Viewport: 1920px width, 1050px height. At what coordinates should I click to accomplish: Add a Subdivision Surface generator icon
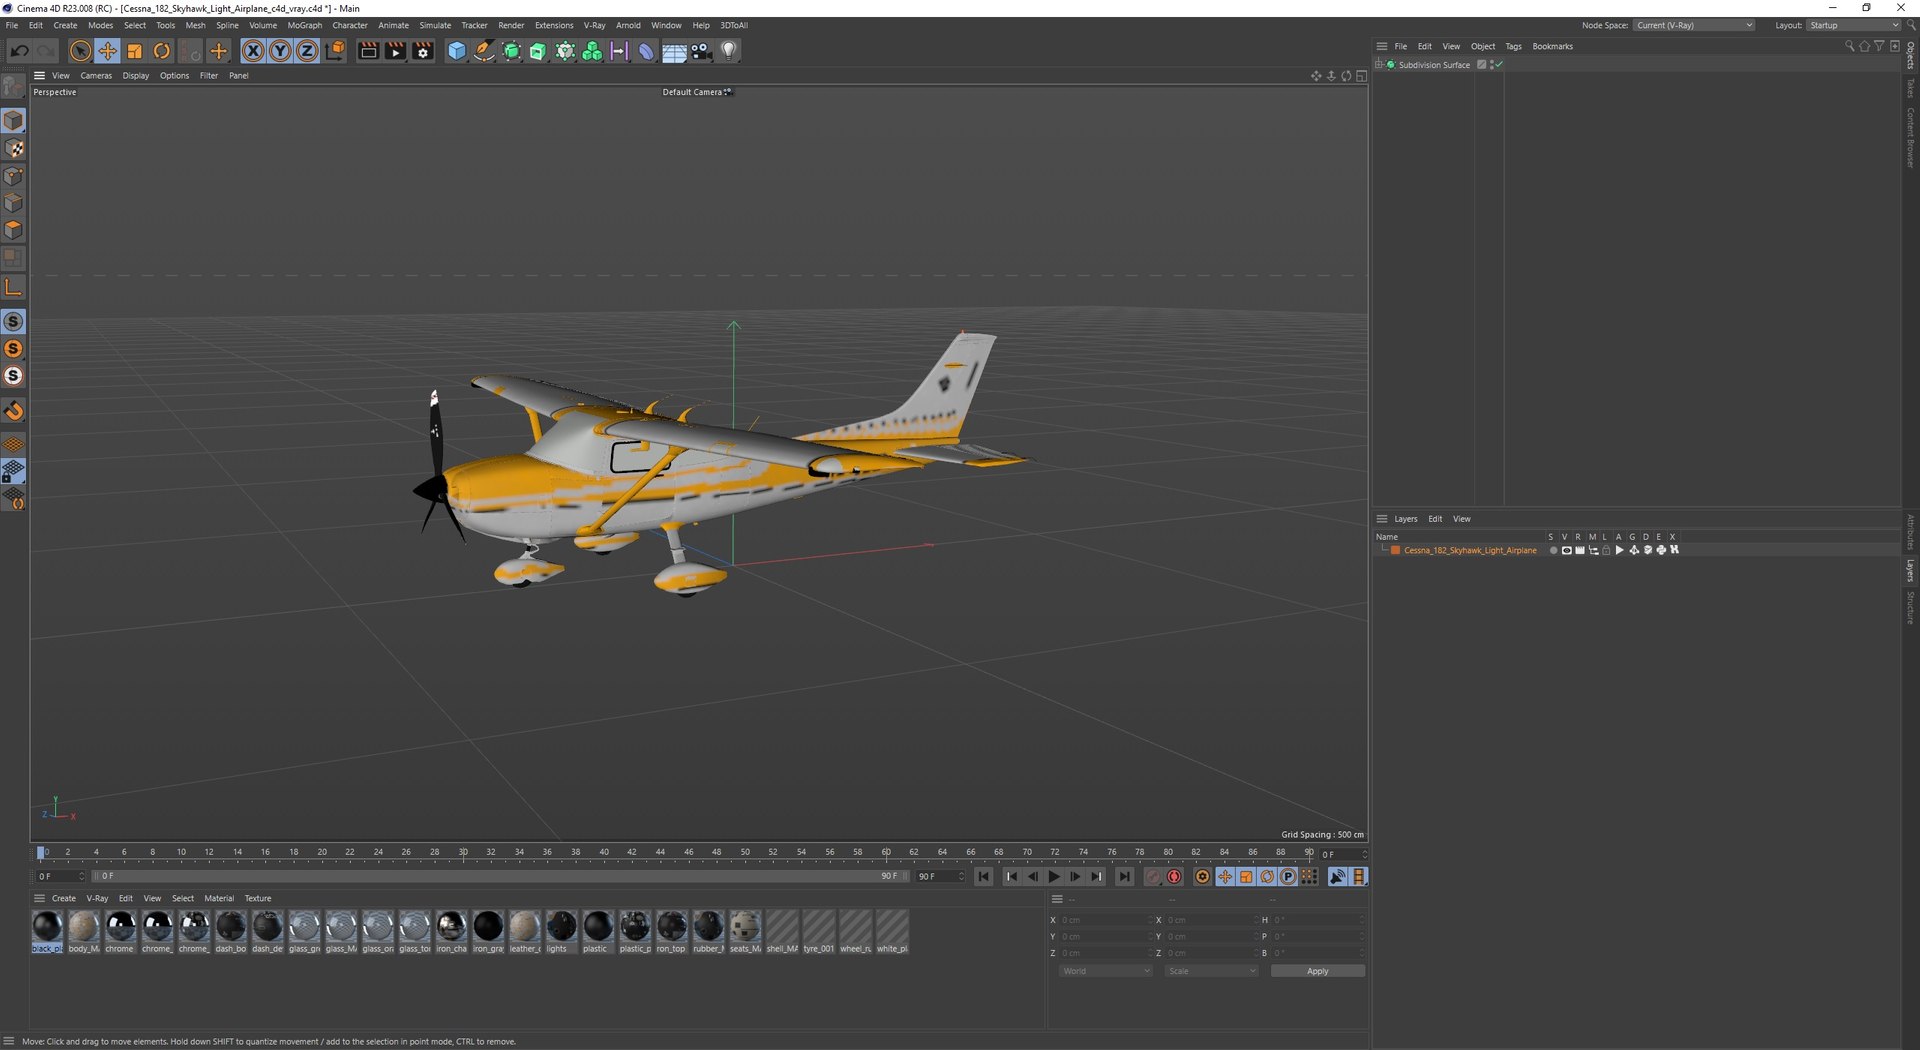pyautogui.click(x=511, y=51)
